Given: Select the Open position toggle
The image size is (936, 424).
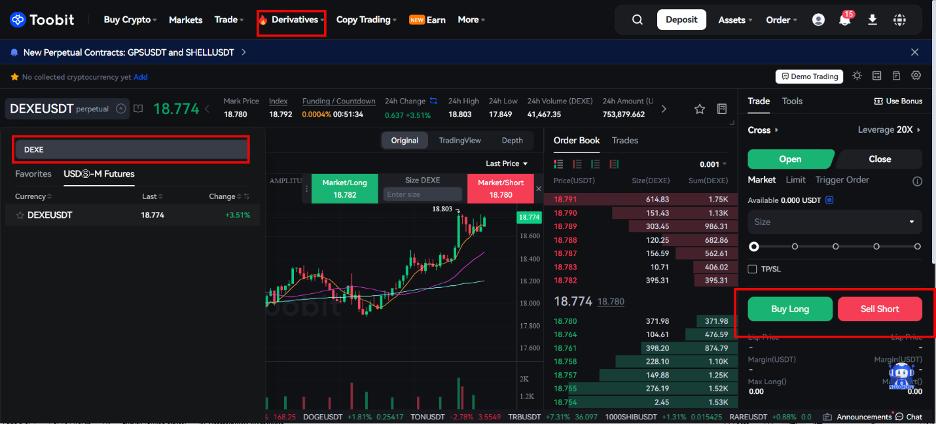Looking at the screenshot, I should 790,159.
